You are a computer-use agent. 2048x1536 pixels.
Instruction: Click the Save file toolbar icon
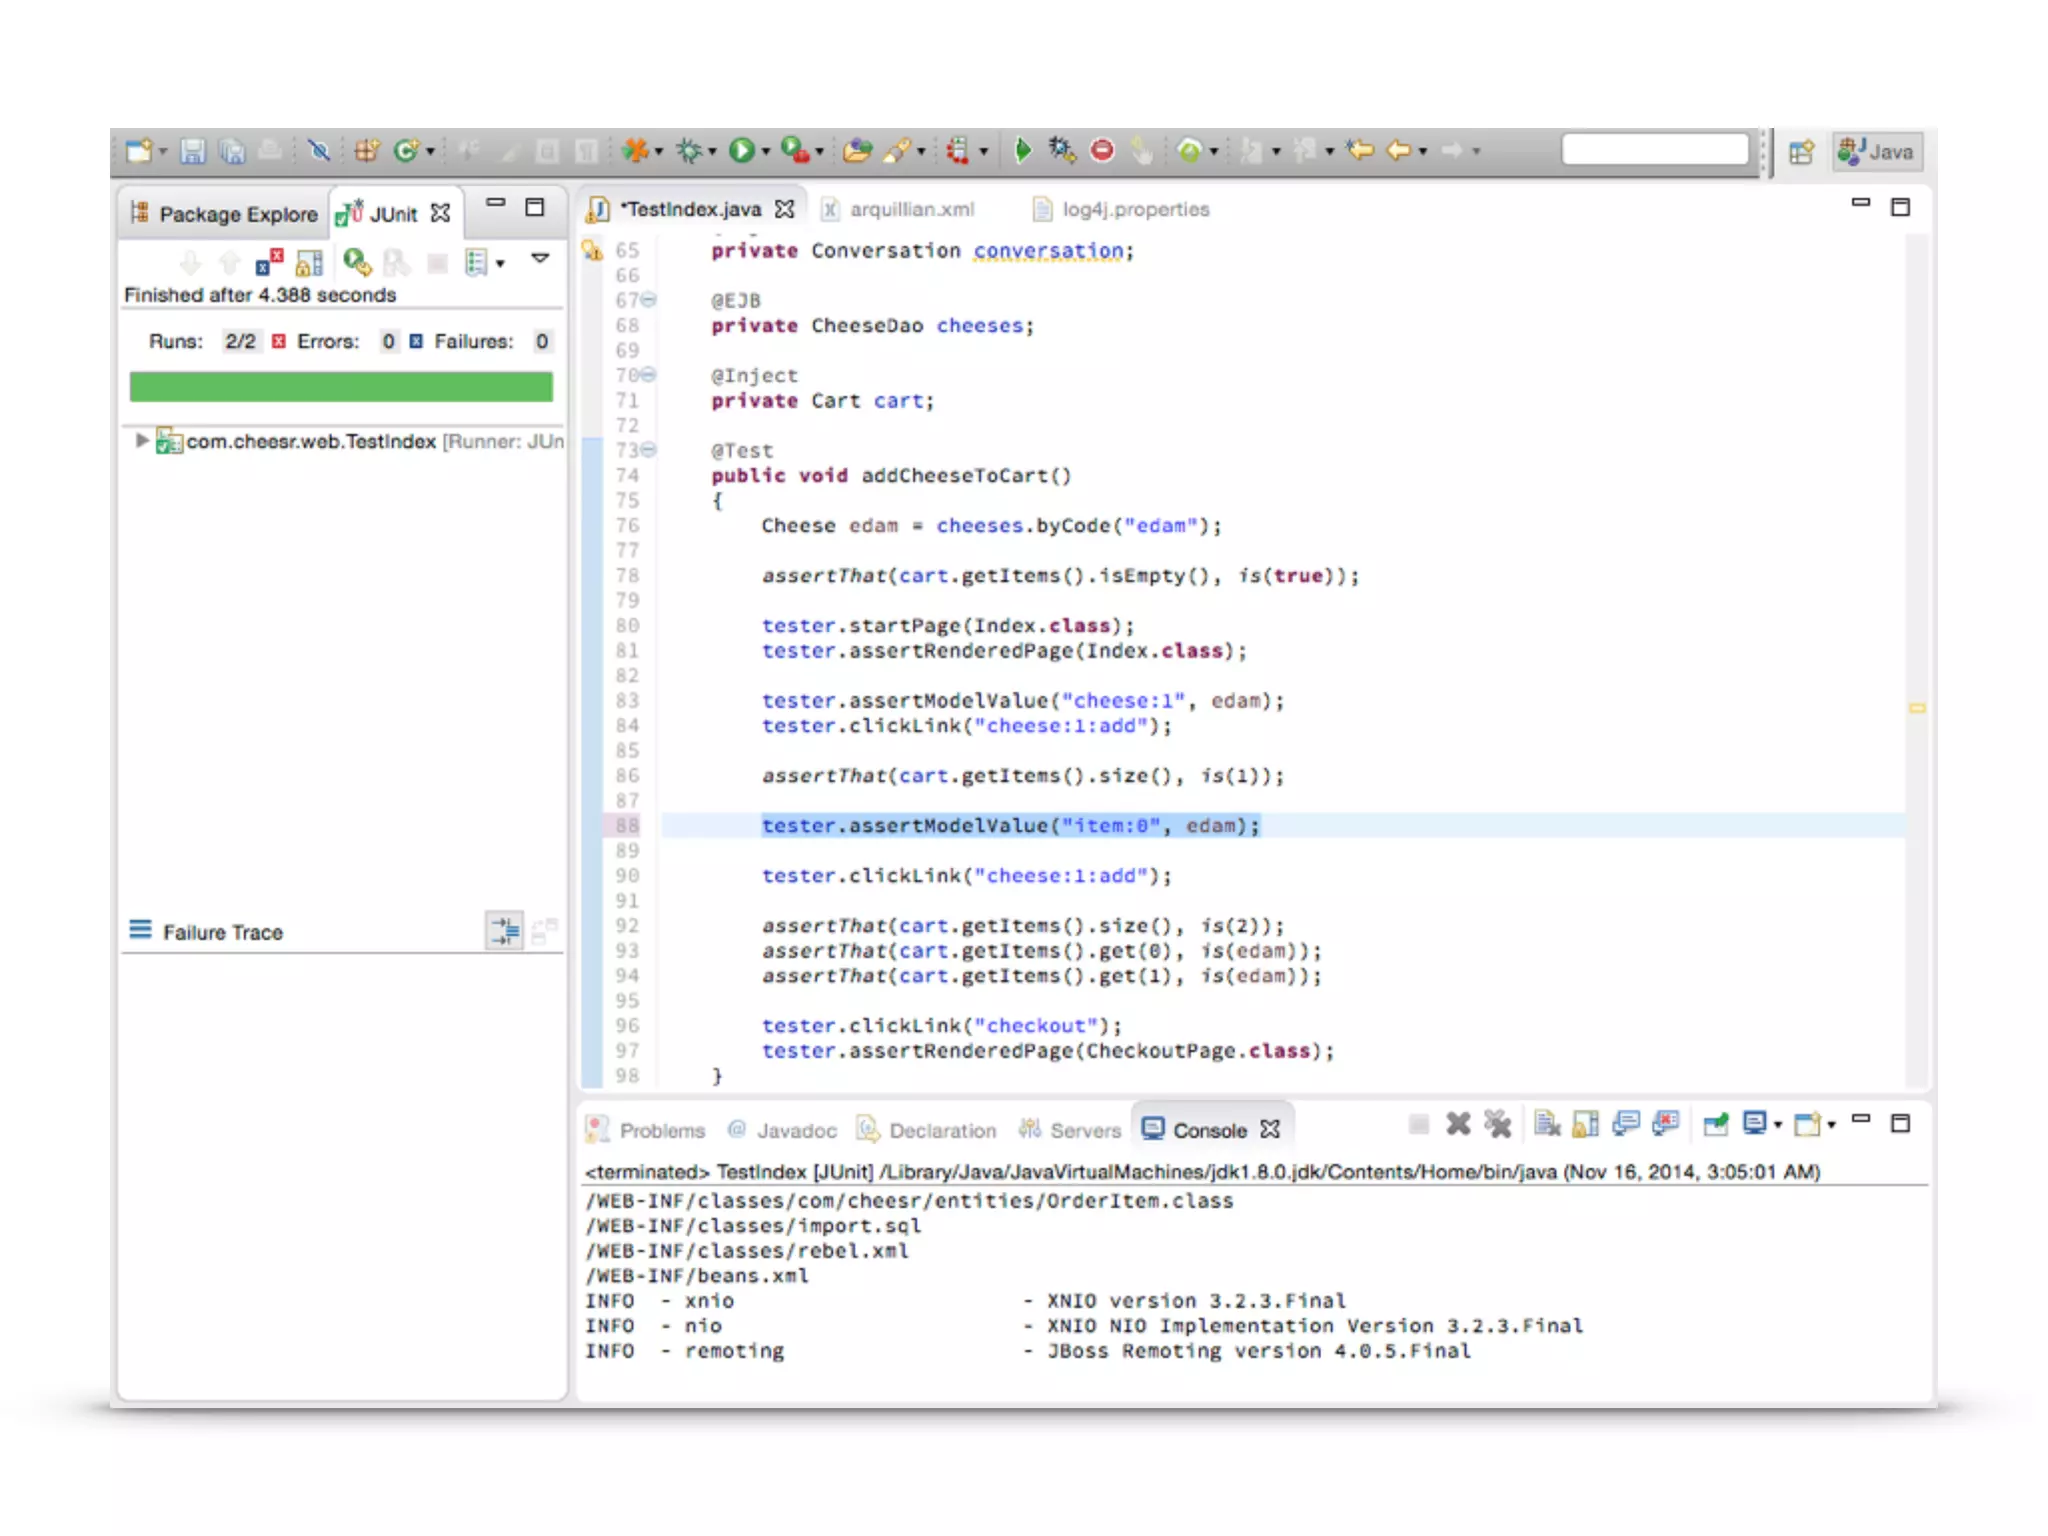[x=192, y=151]
